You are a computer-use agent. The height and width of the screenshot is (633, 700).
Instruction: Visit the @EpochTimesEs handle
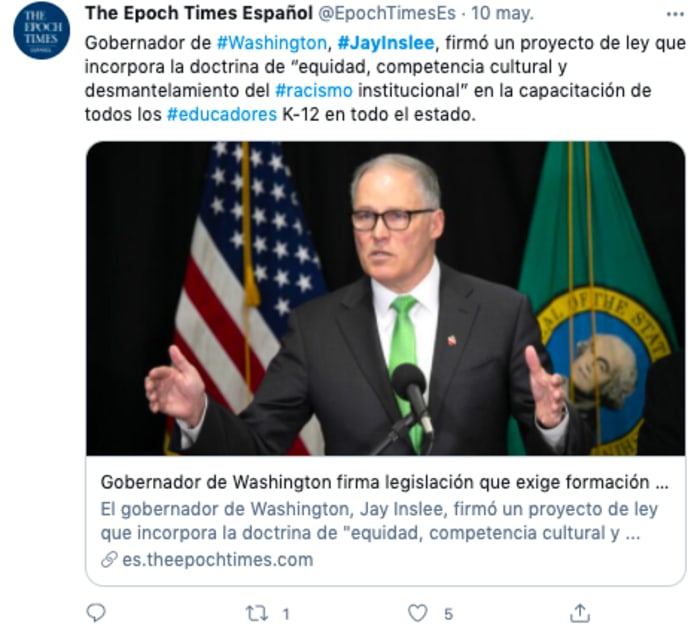[387, 13]
